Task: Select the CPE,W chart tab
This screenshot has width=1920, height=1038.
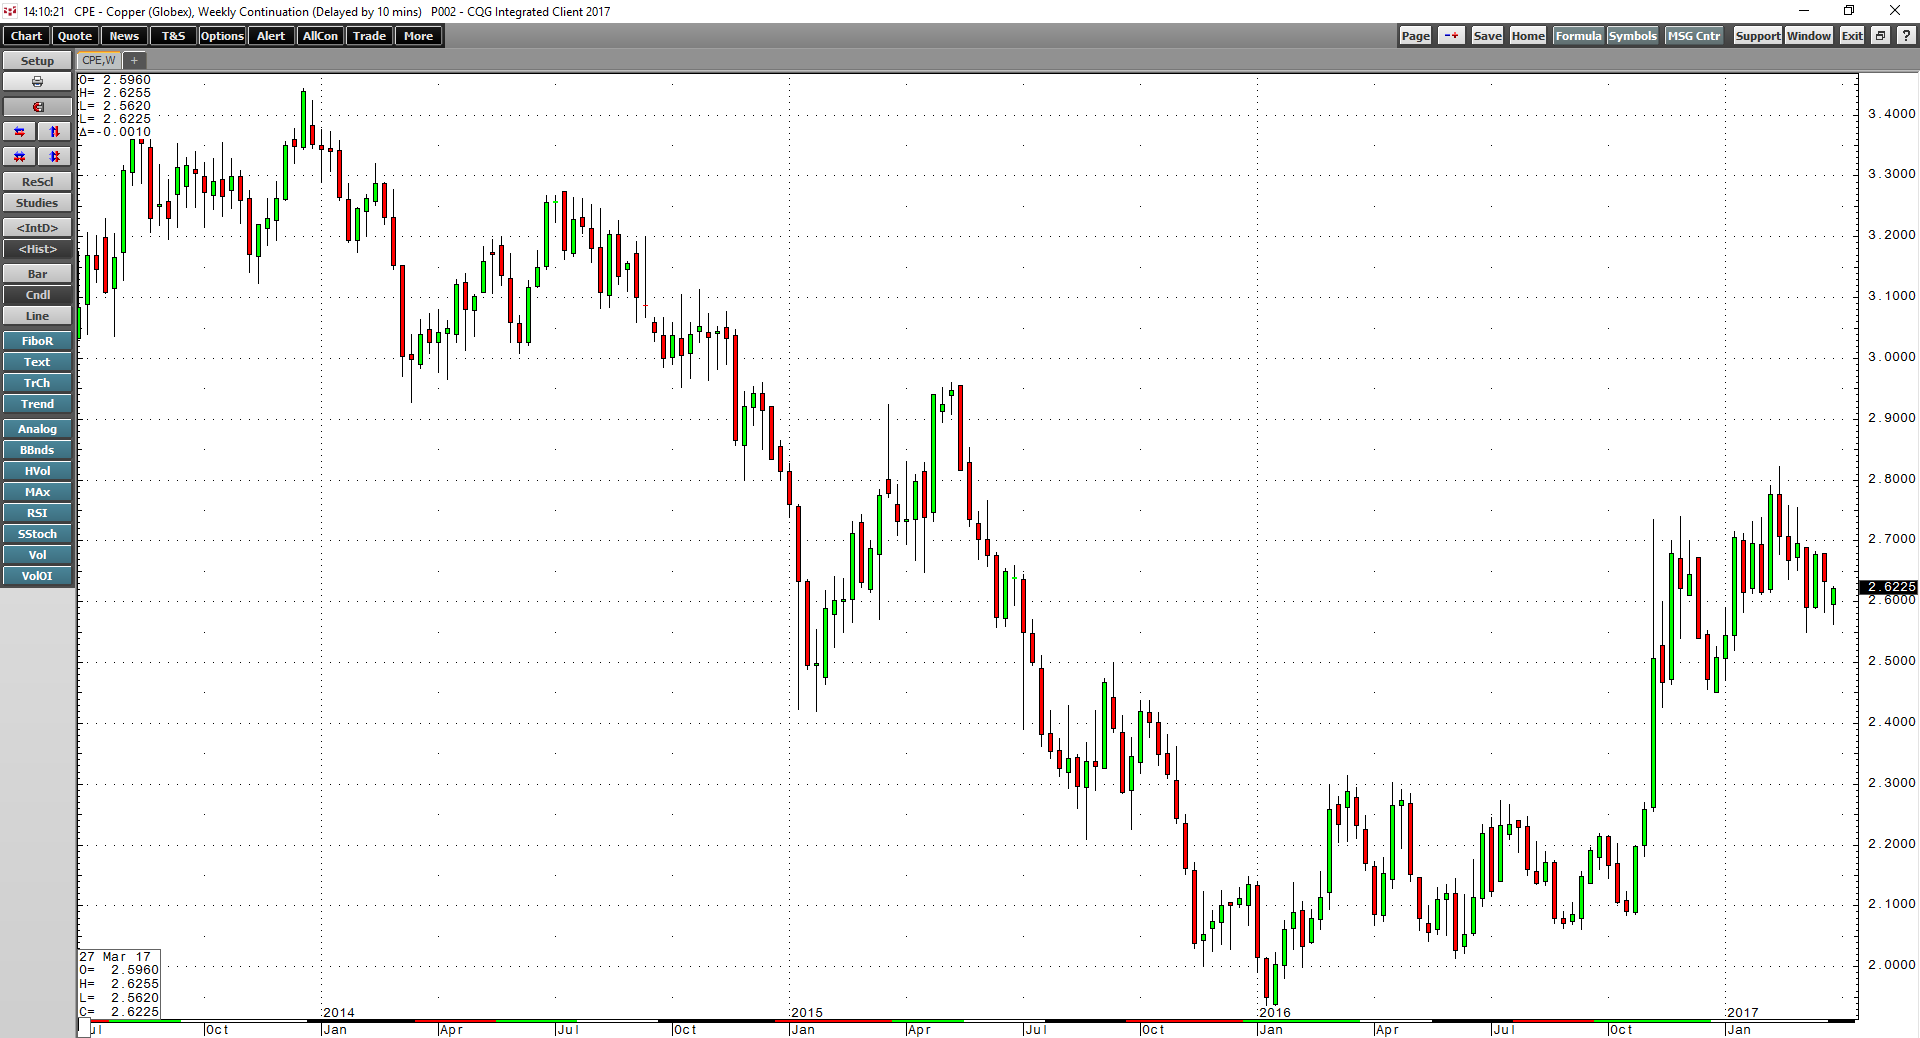Action: (x=99, y=60)
